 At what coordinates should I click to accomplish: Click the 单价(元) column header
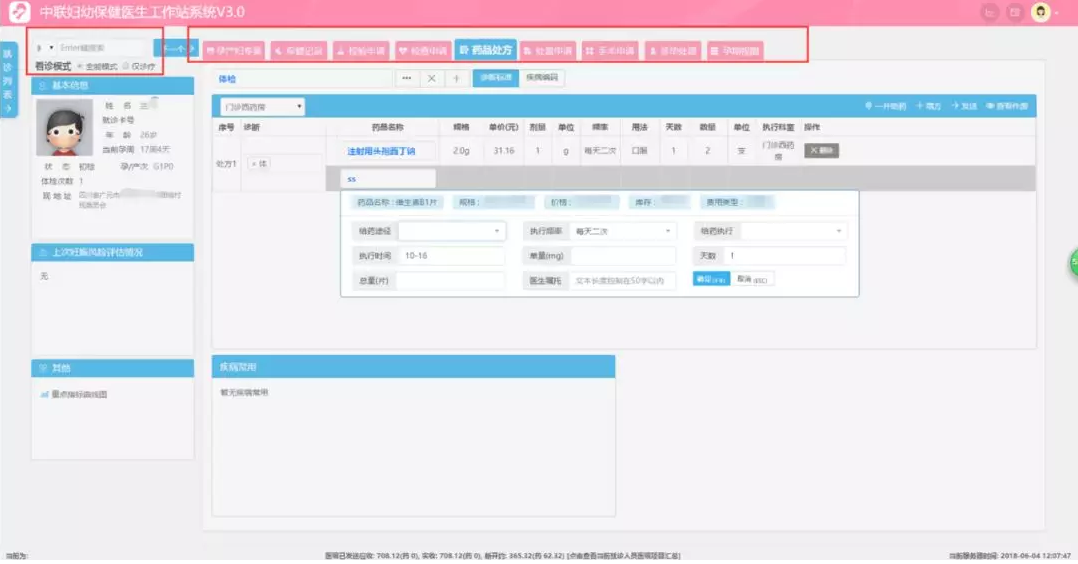click(x=503, y=127)
